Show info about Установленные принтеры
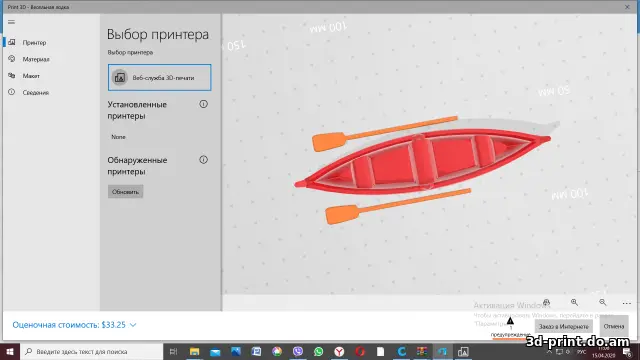Screen dimensions: 640x360 click(x=203, y=104)
